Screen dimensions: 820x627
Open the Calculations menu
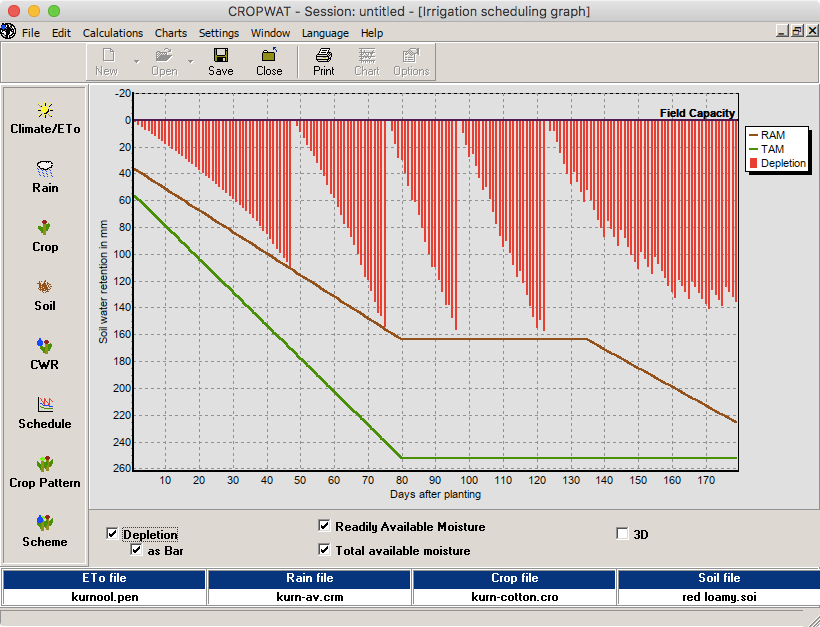112,33
